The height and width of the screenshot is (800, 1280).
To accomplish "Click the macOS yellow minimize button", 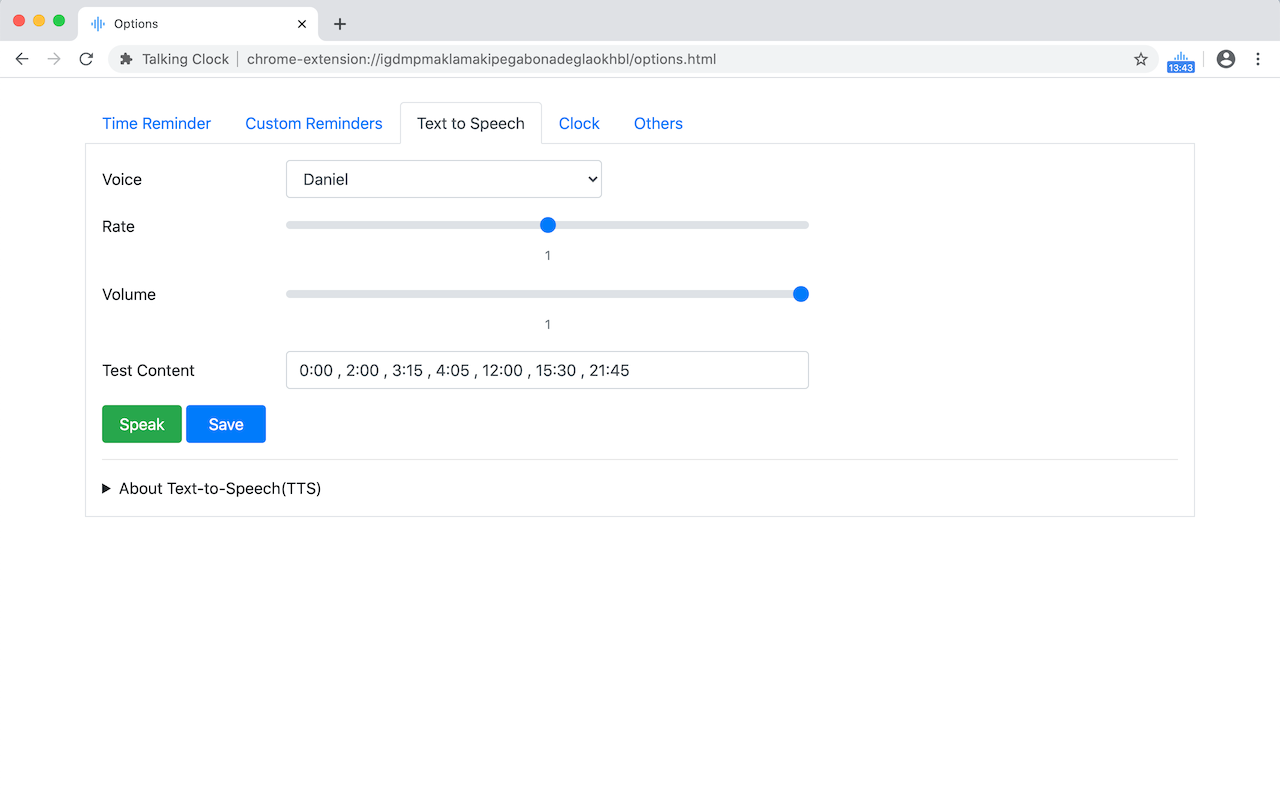I will pos(39,20).
